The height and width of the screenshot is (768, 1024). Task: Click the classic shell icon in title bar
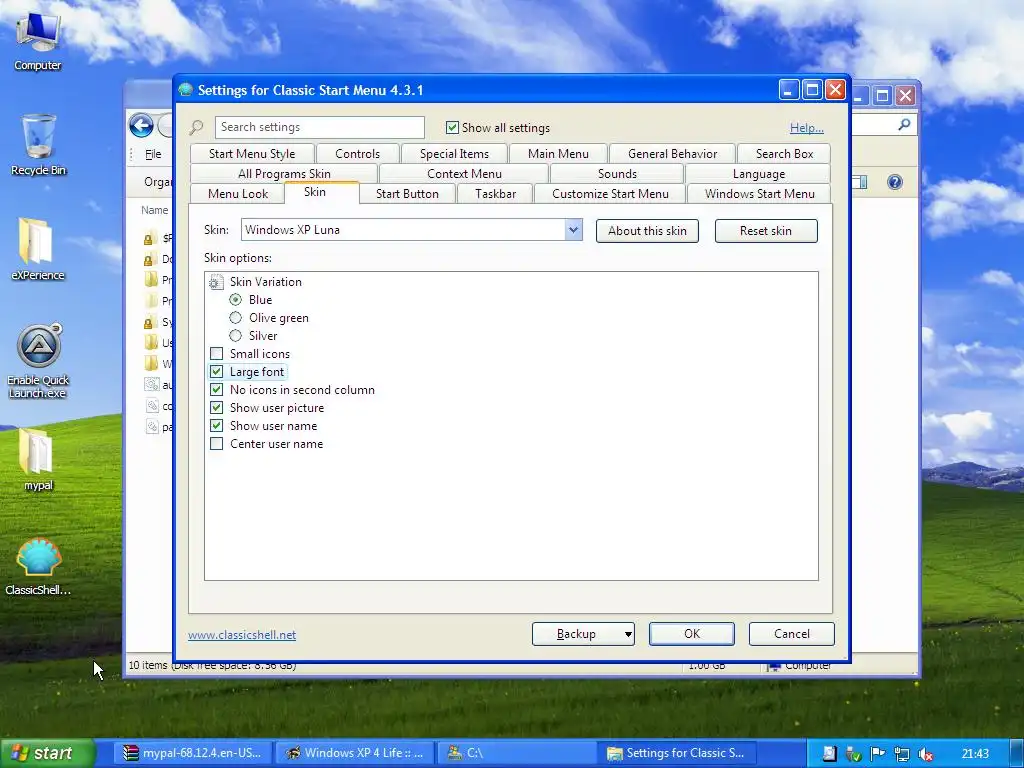185,89
